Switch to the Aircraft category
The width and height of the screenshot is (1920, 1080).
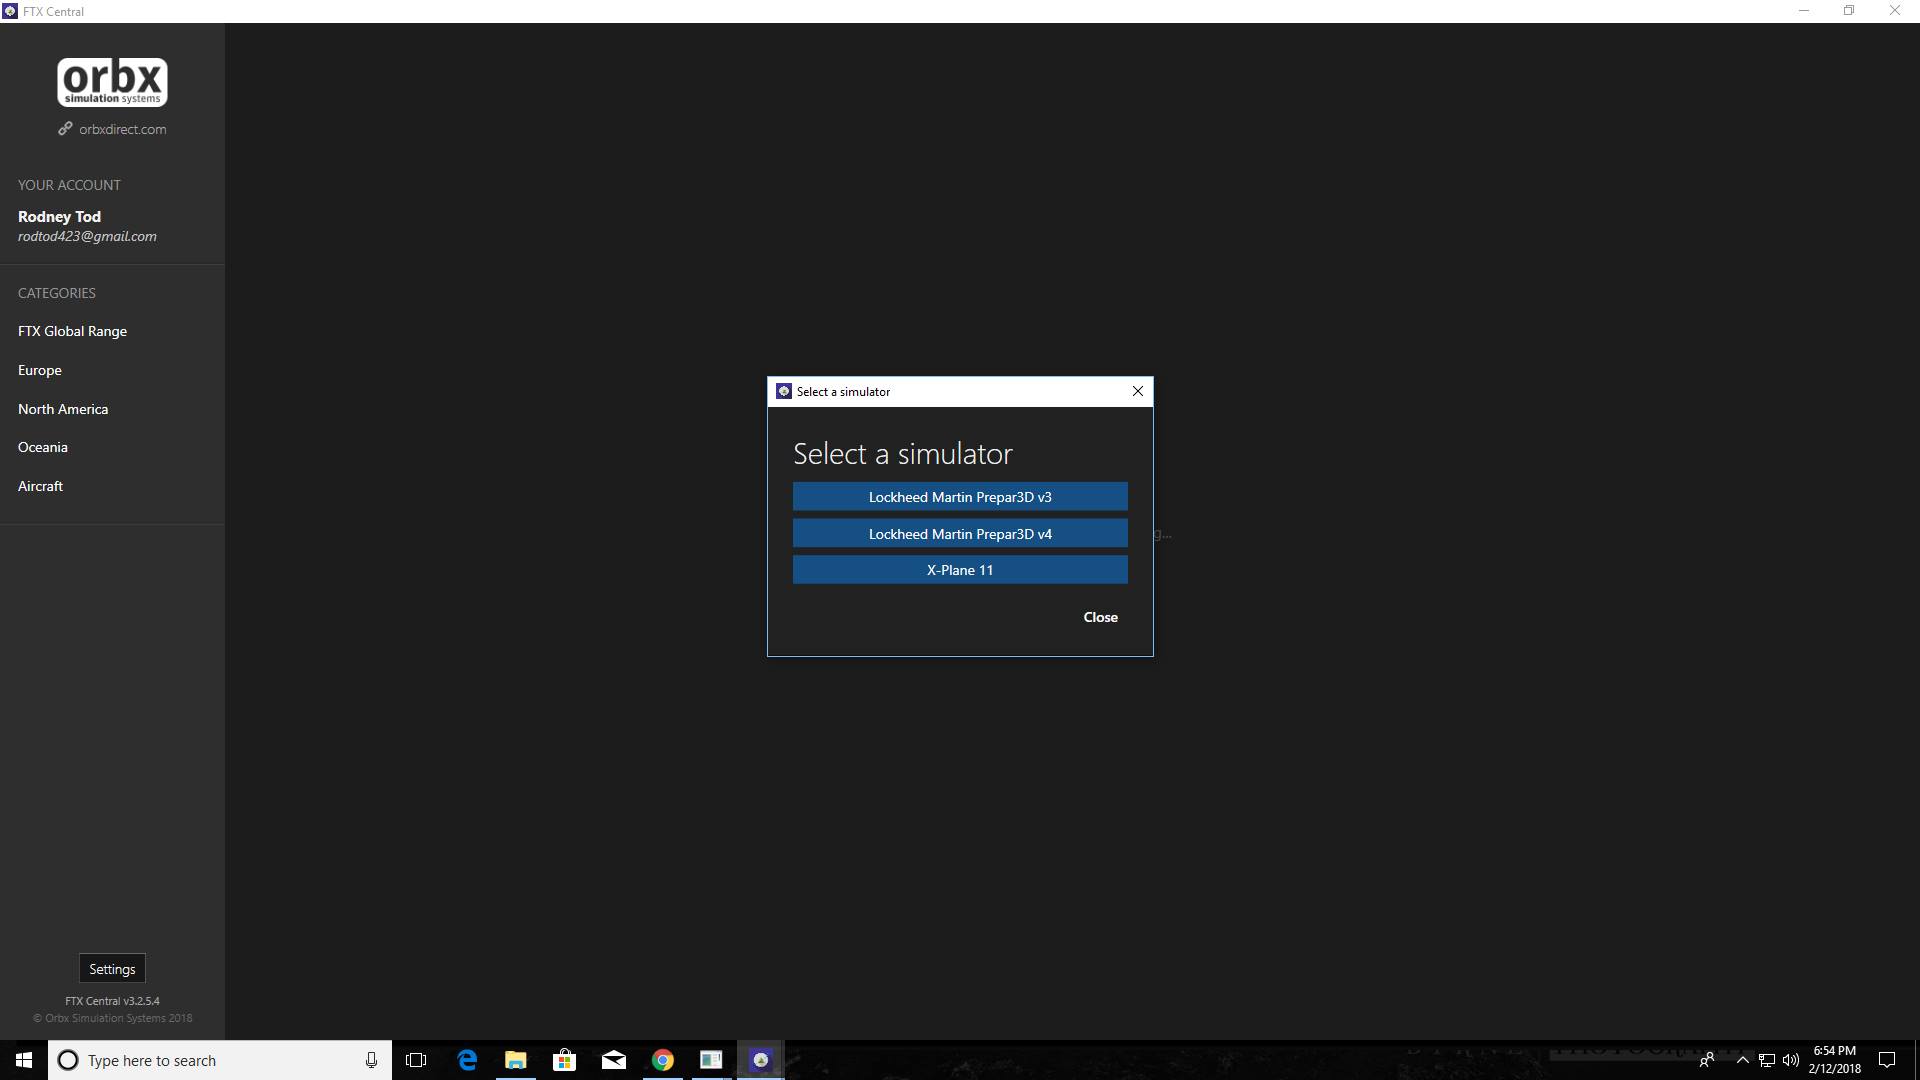[40, 486]
